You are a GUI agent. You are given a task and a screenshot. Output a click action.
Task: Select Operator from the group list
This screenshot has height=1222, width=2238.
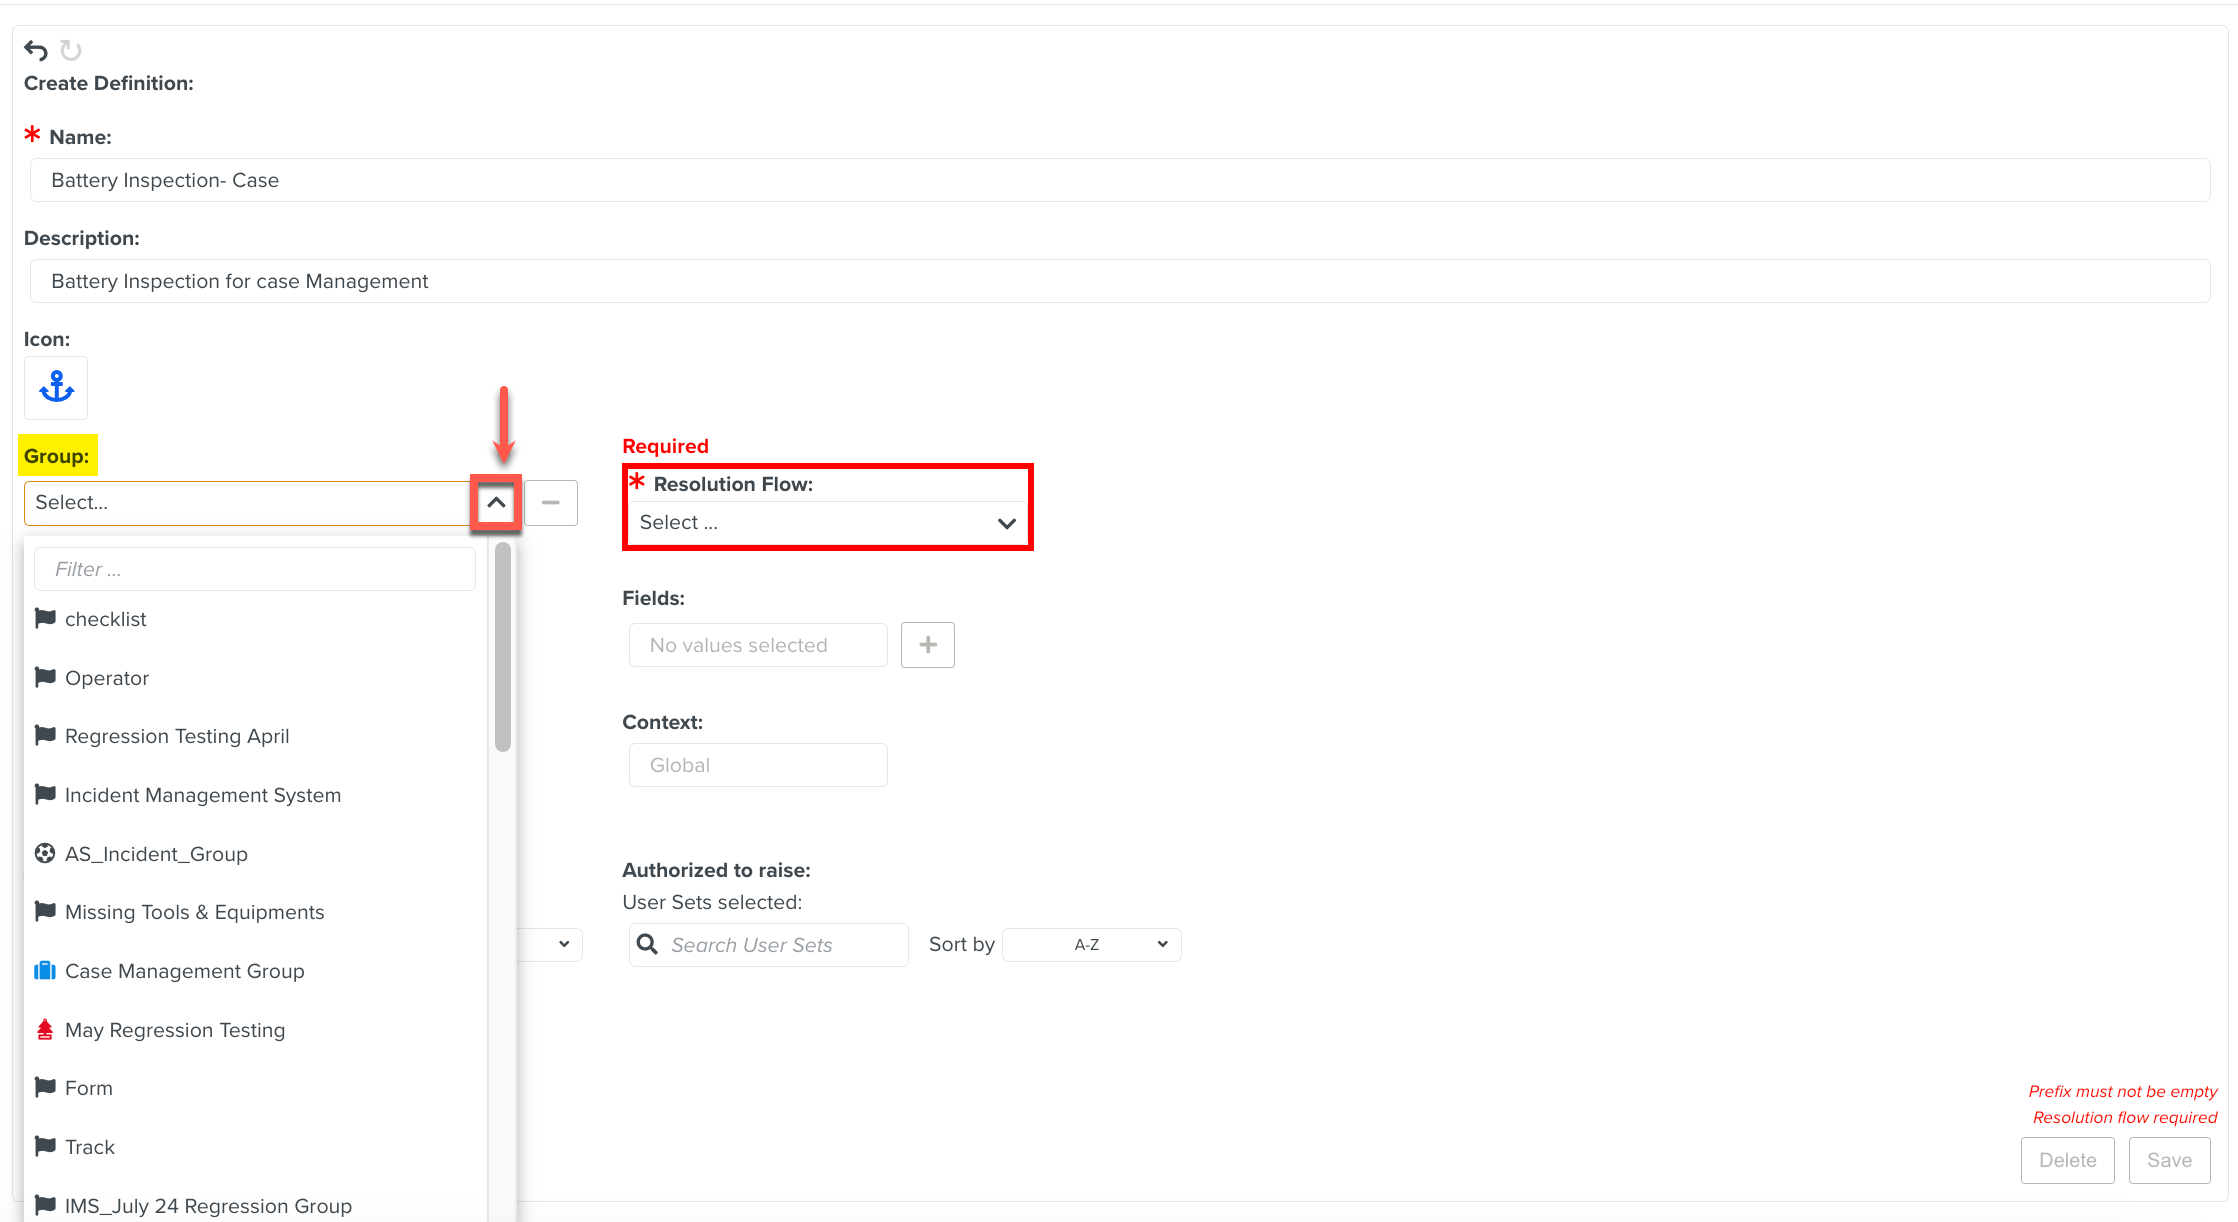click(107, 678)
